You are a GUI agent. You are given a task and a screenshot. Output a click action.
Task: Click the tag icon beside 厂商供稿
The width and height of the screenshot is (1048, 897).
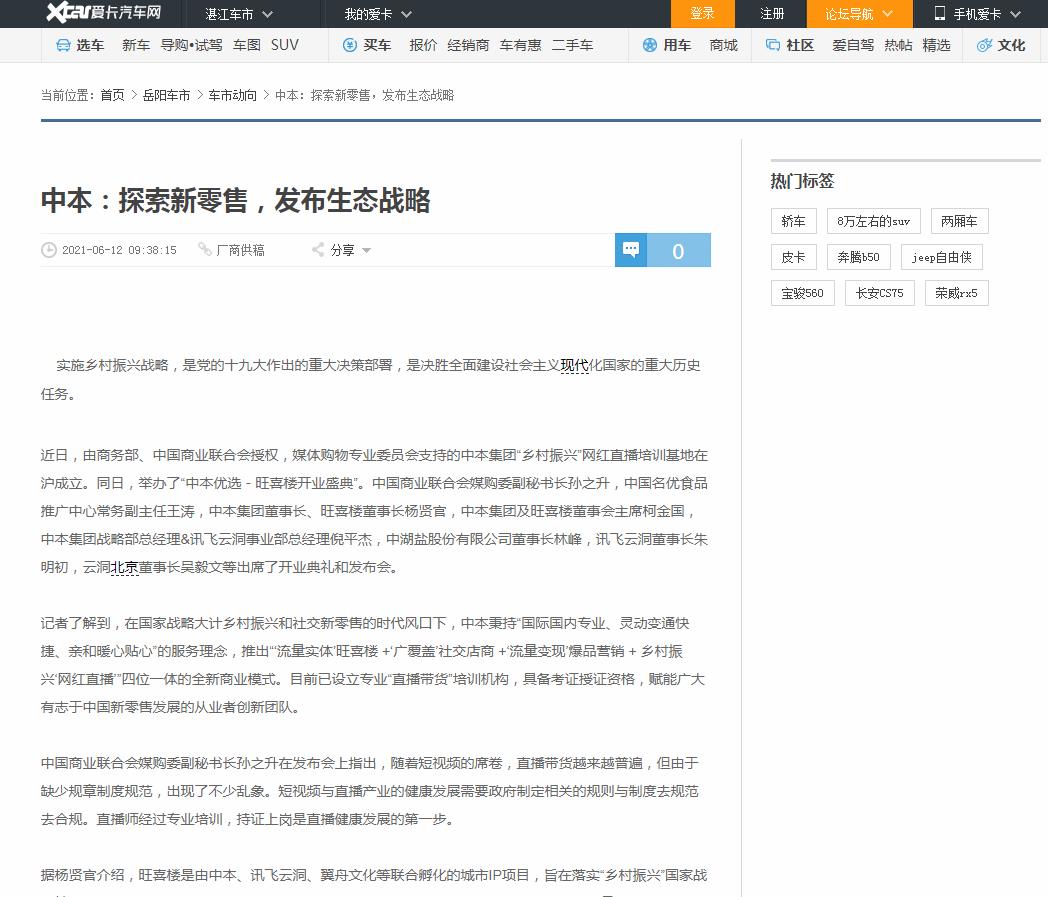[x=205, y=249]
